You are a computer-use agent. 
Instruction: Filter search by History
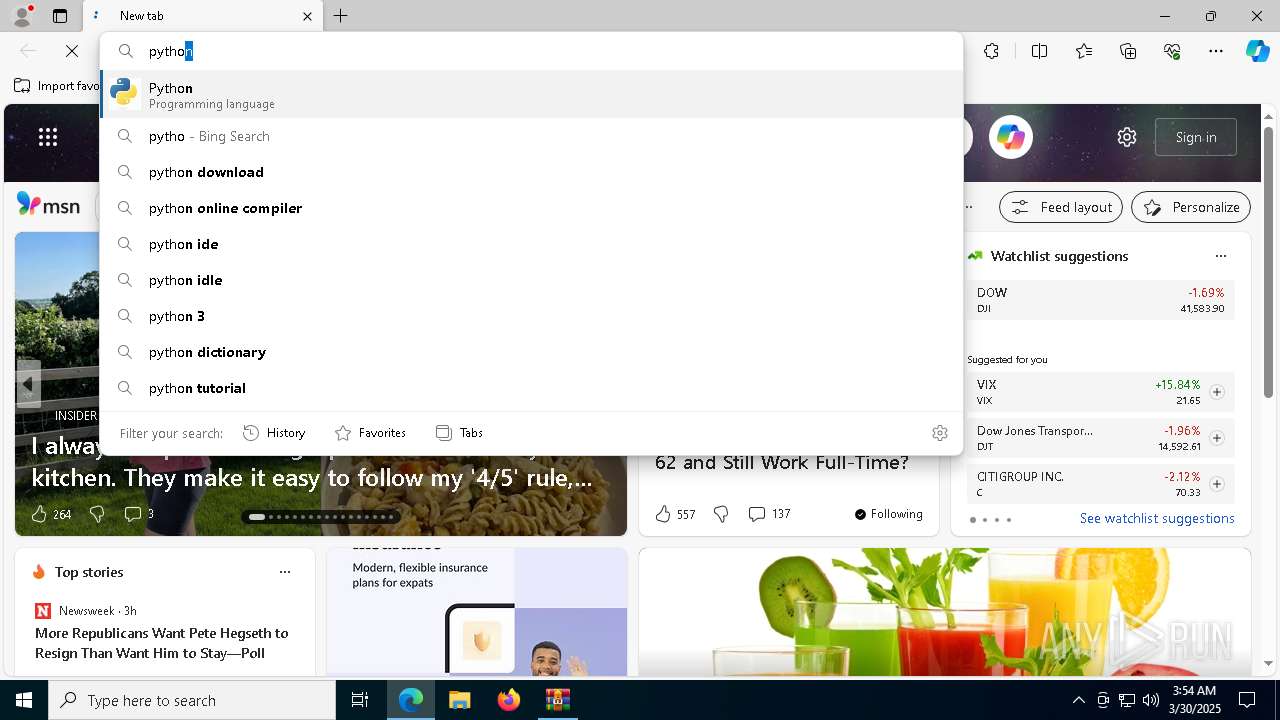[x=274, y=433]
